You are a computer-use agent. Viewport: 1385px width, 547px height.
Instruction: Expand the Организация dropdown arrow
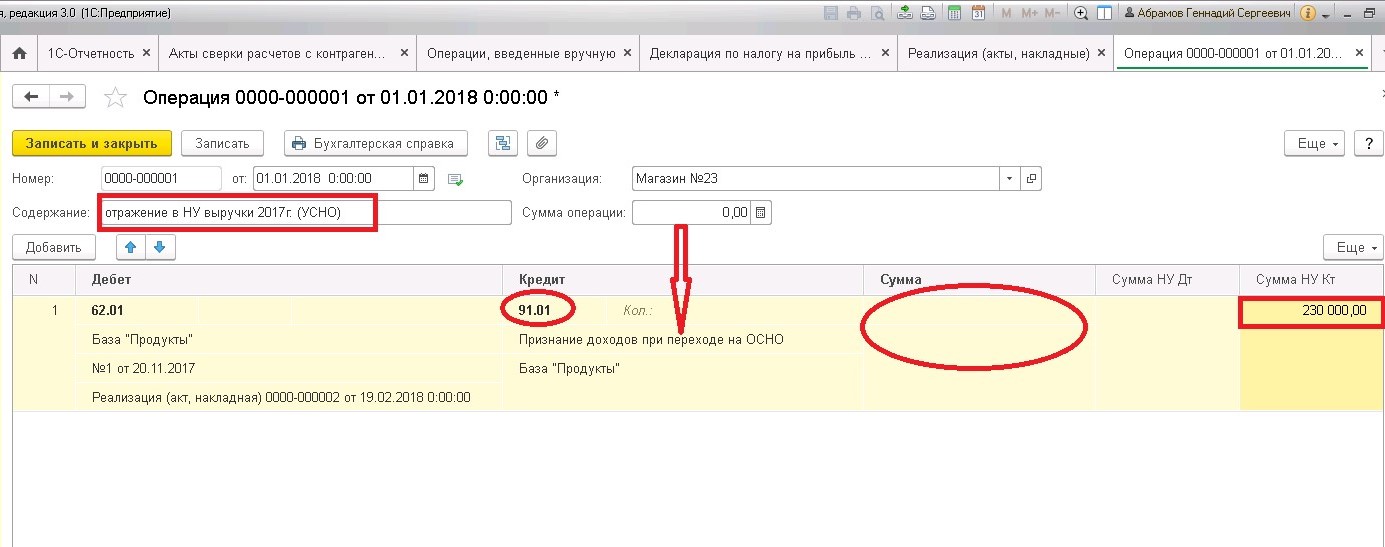tap(1010, 179)
